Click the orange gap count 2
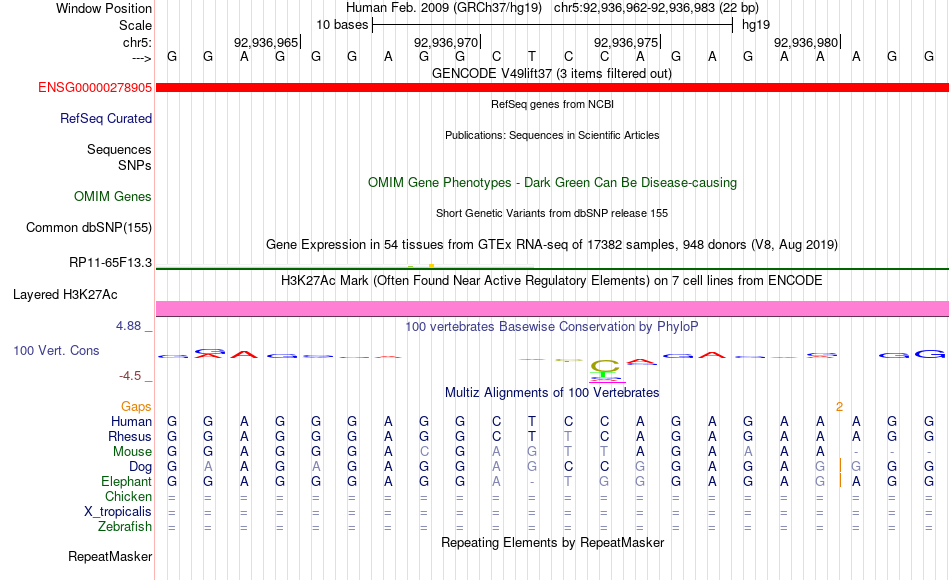 click(839, 407)
